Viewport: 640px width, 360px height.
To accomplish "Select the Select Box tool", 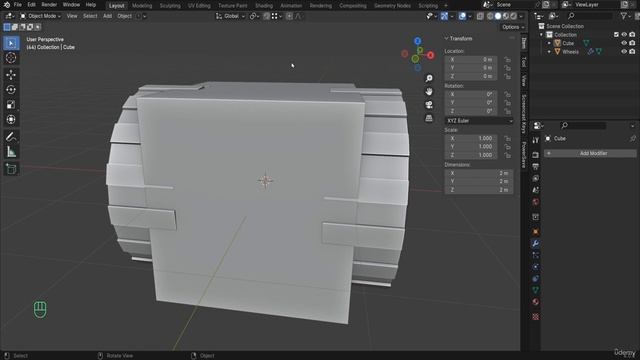I will tap(11, 43).
